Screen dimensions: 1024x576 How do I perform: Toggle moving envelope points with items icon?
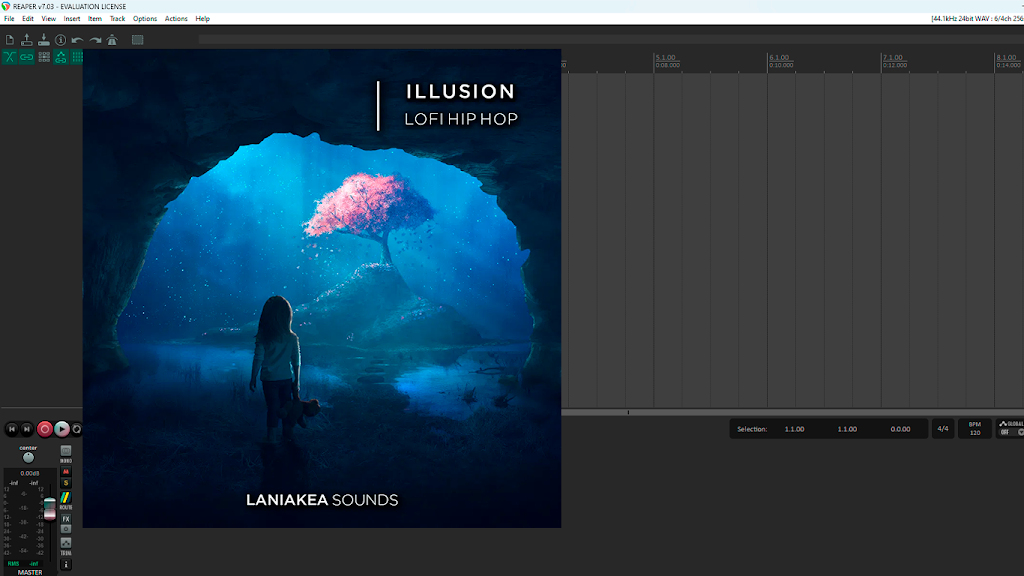61,57
